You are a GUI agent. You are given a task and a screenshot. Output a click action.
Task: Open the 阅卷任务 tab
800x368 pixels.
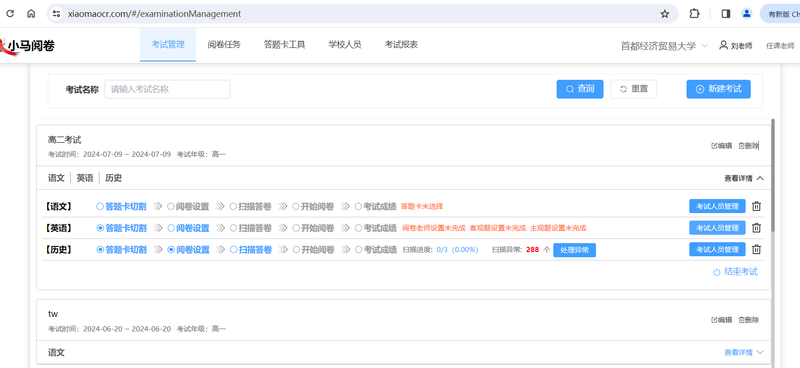224,44
